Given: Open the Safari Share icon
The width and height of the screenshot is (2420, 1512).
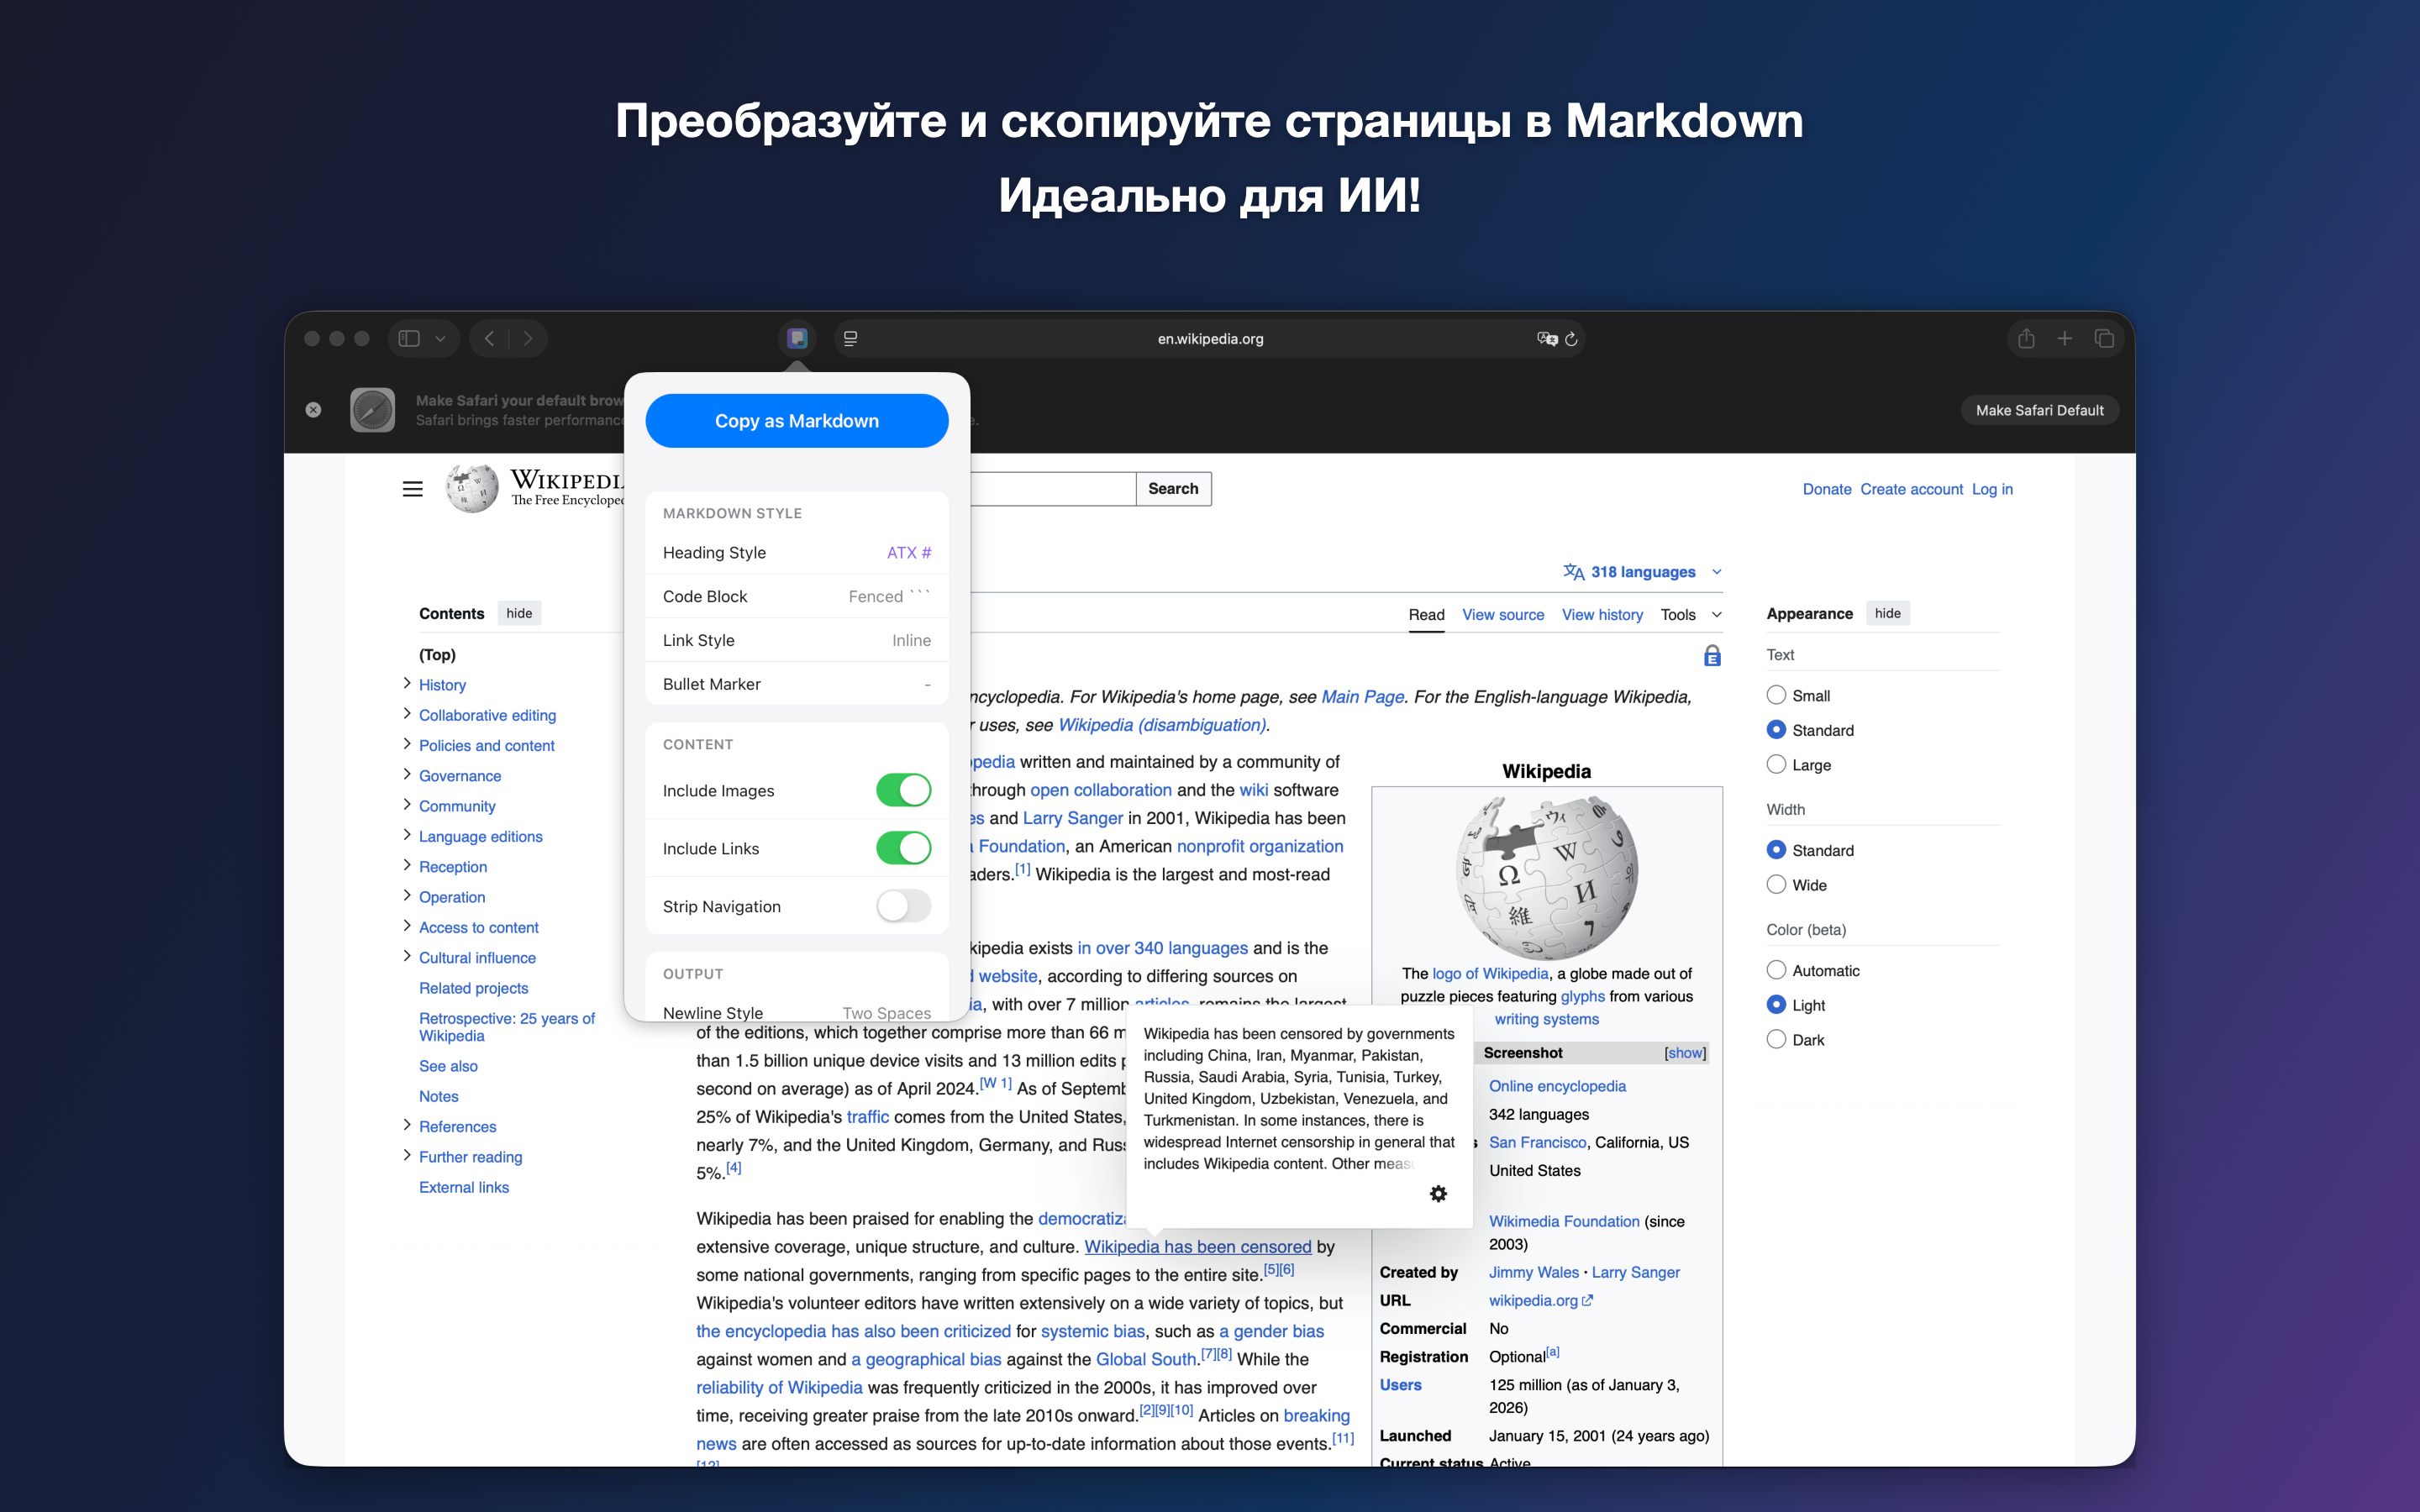Looking at the screenshot, I should pyautogui.click(x=2026, y=338).
